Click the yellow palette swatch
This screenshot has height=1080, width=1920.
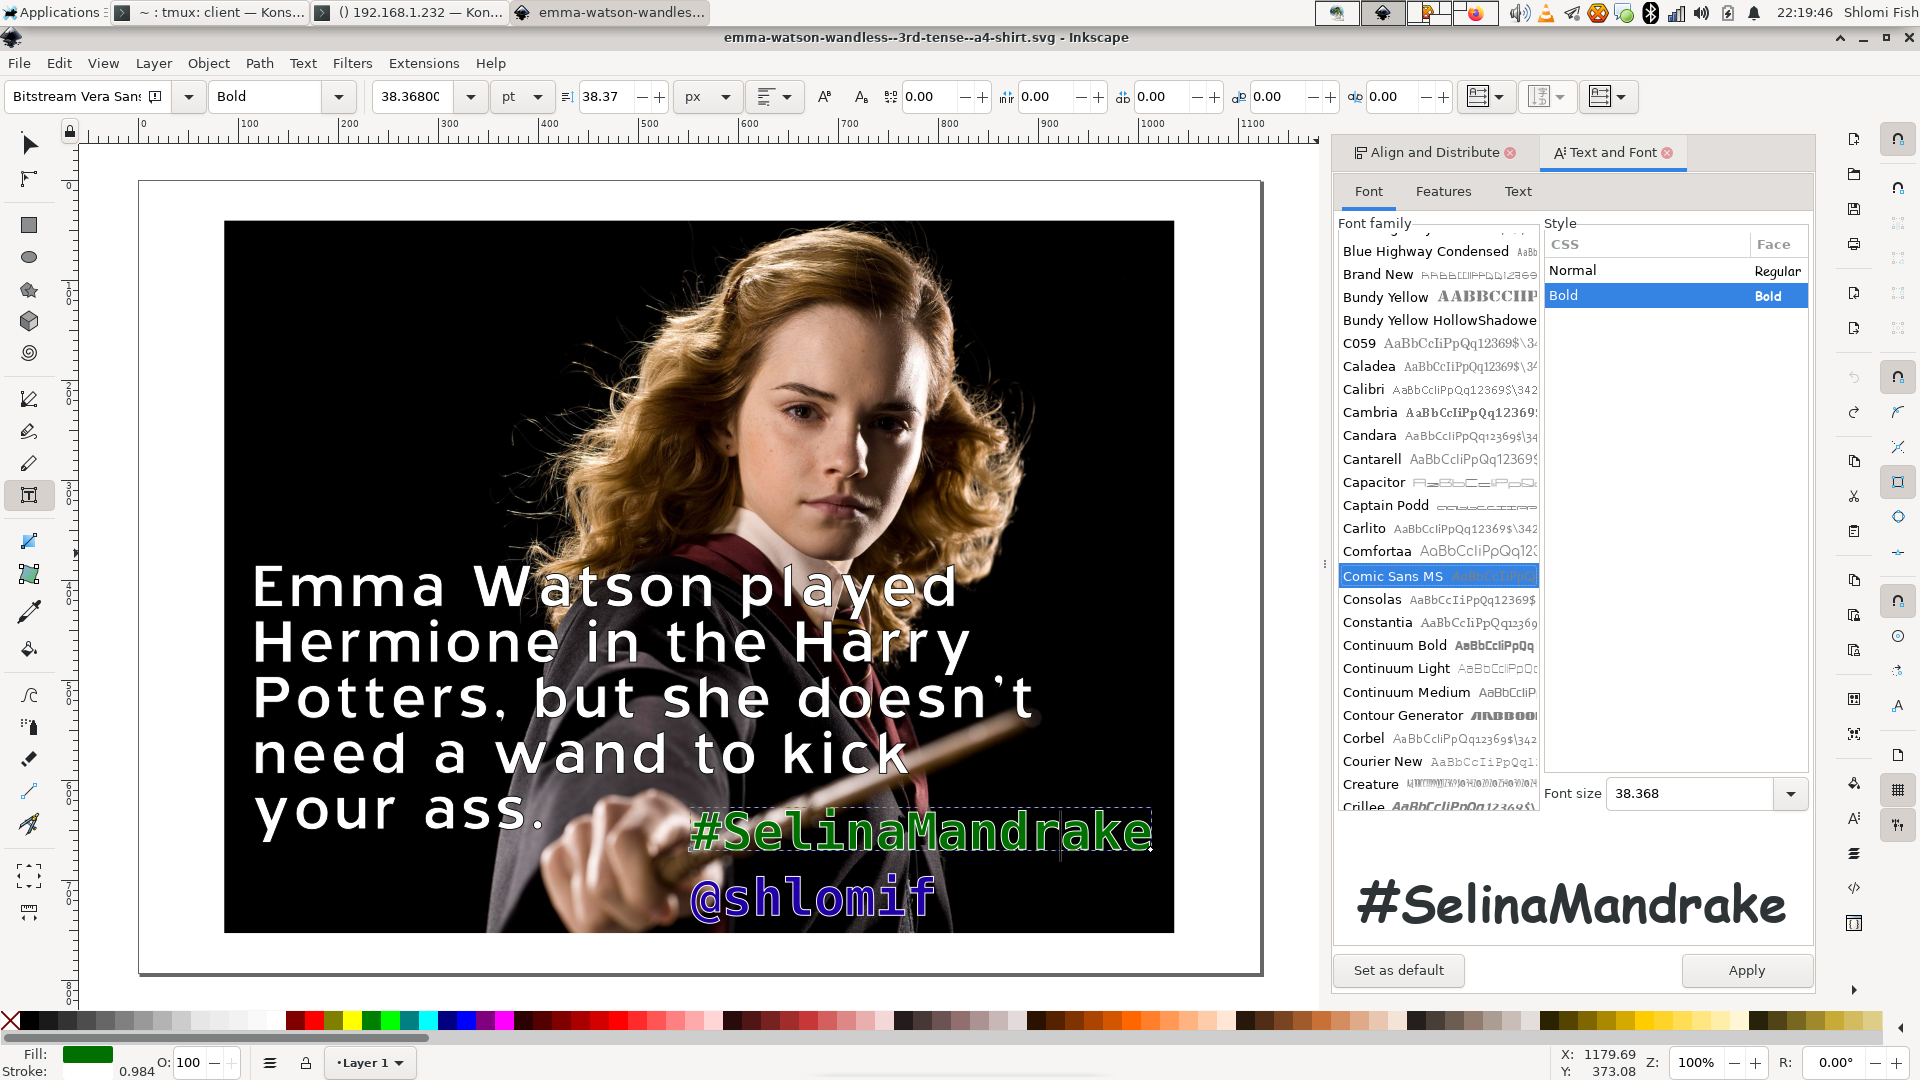pos(352,1021)
